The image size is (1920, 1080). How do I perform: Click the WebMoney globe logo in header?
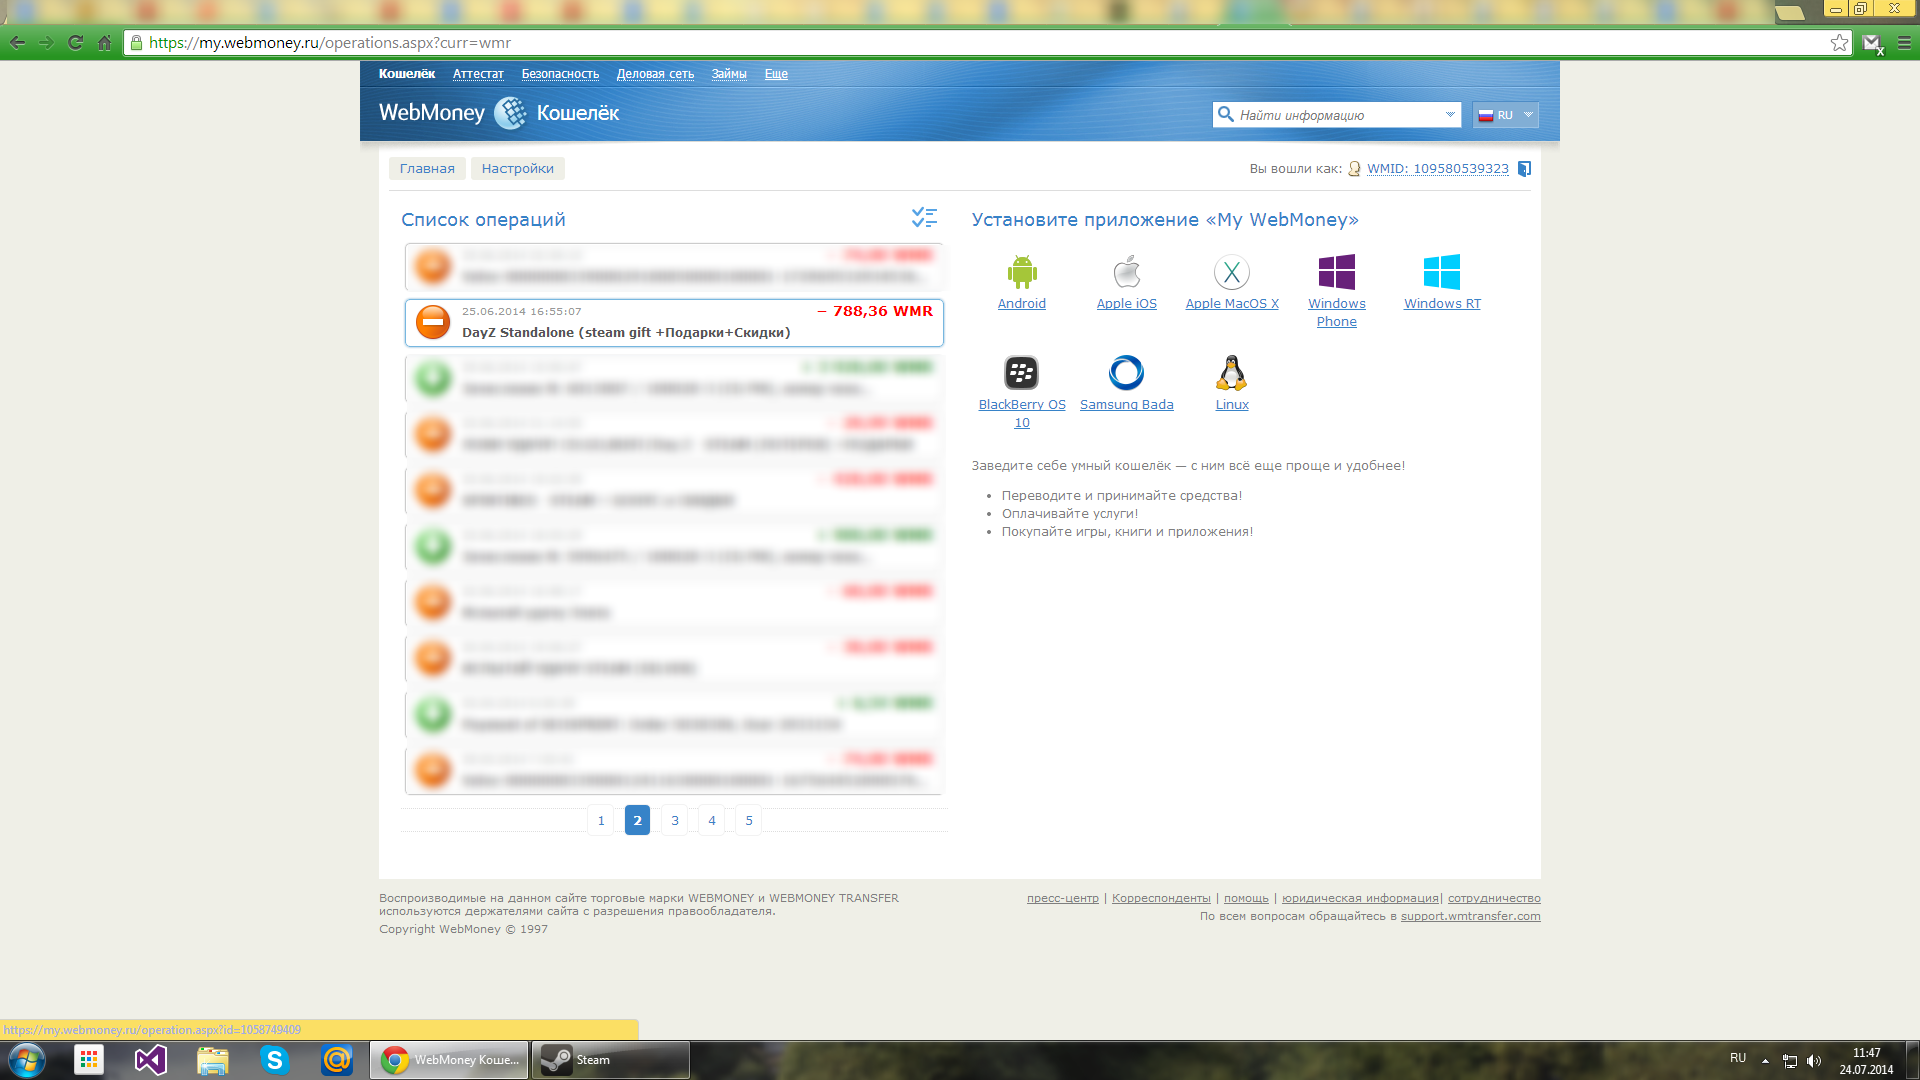click(510, 113)
